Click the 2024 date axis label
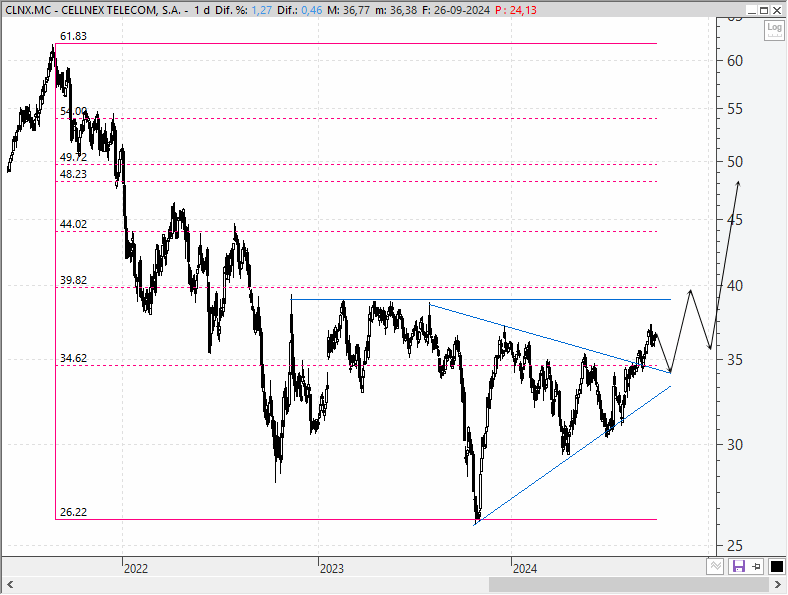Viewport: 788px width, 595px height. click(x=525, y=569)
